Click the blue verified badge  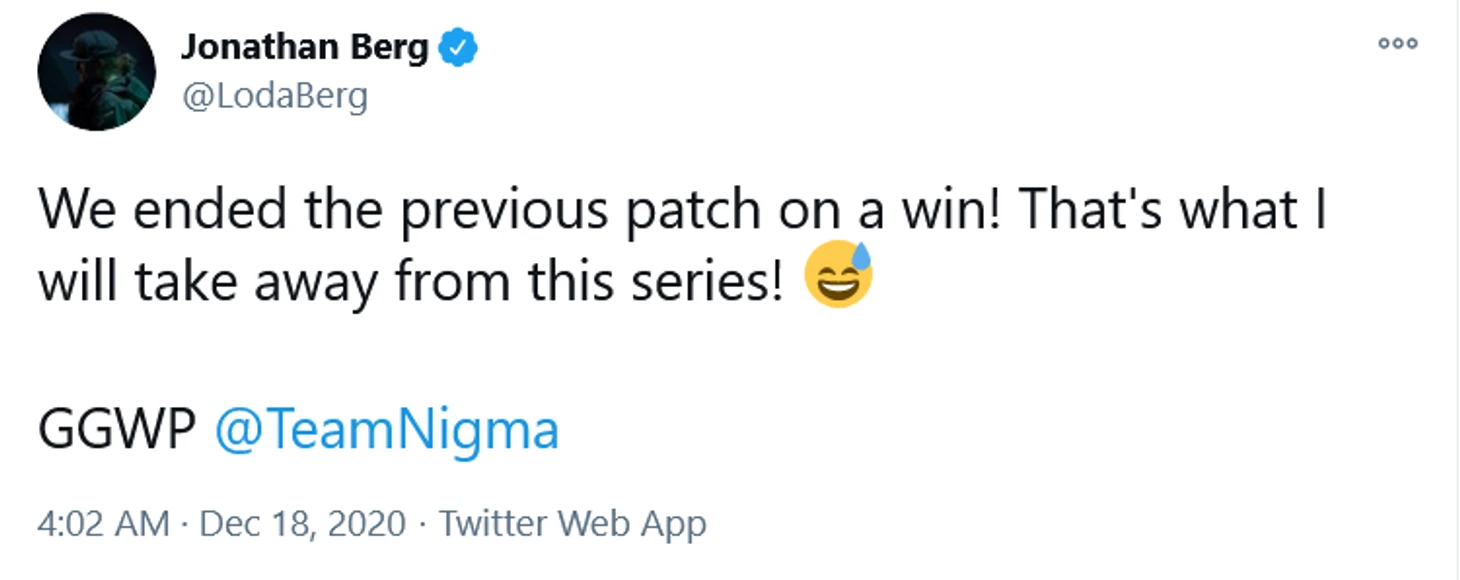pyautogui.click(x=459, y=47)
